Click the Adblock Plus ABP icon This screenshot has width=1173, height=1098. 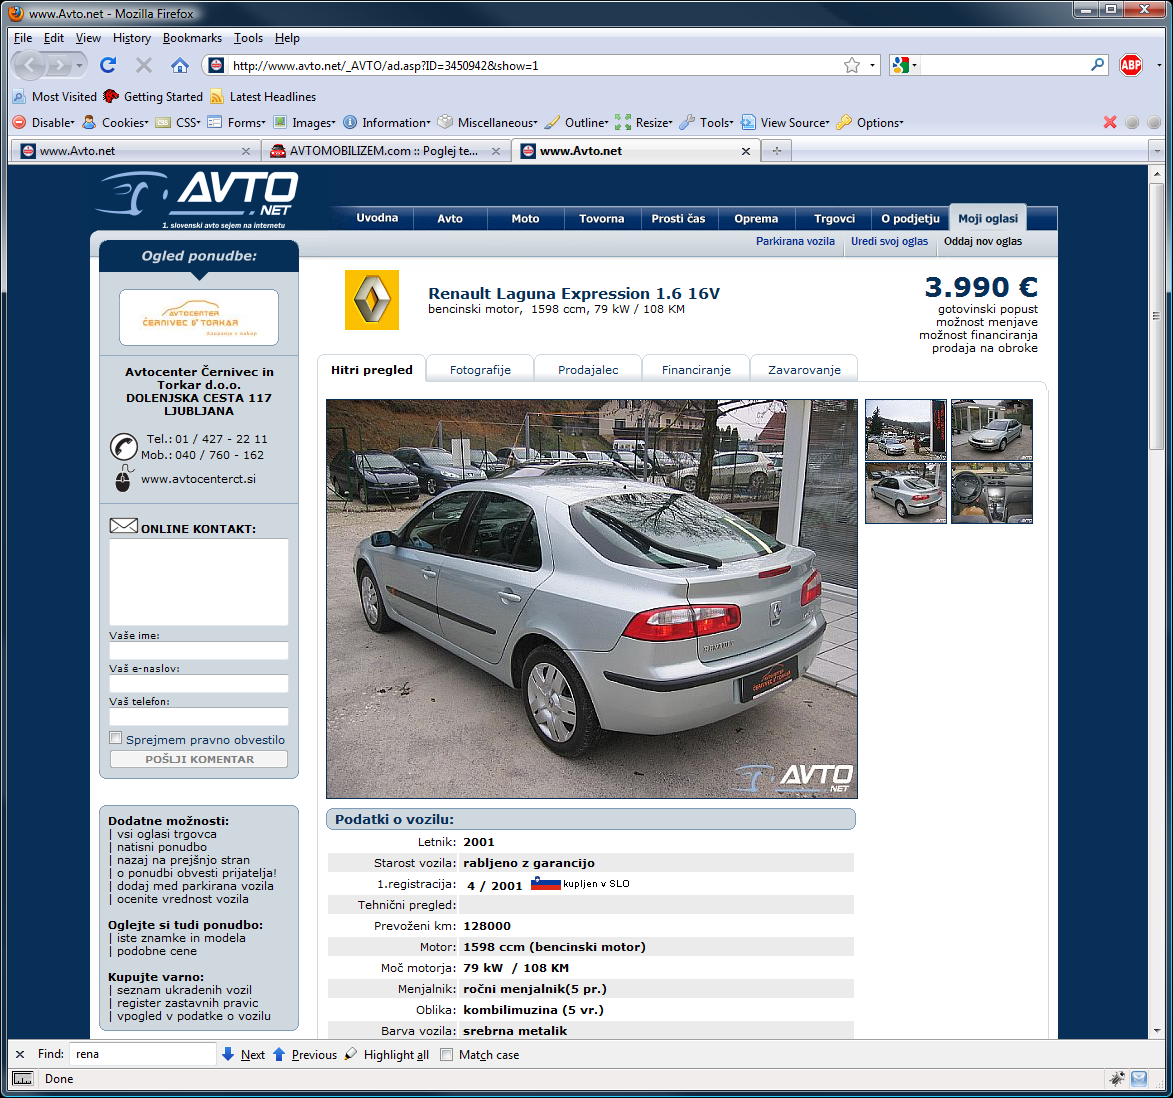pyautogui.click(x=1130, y=65)
